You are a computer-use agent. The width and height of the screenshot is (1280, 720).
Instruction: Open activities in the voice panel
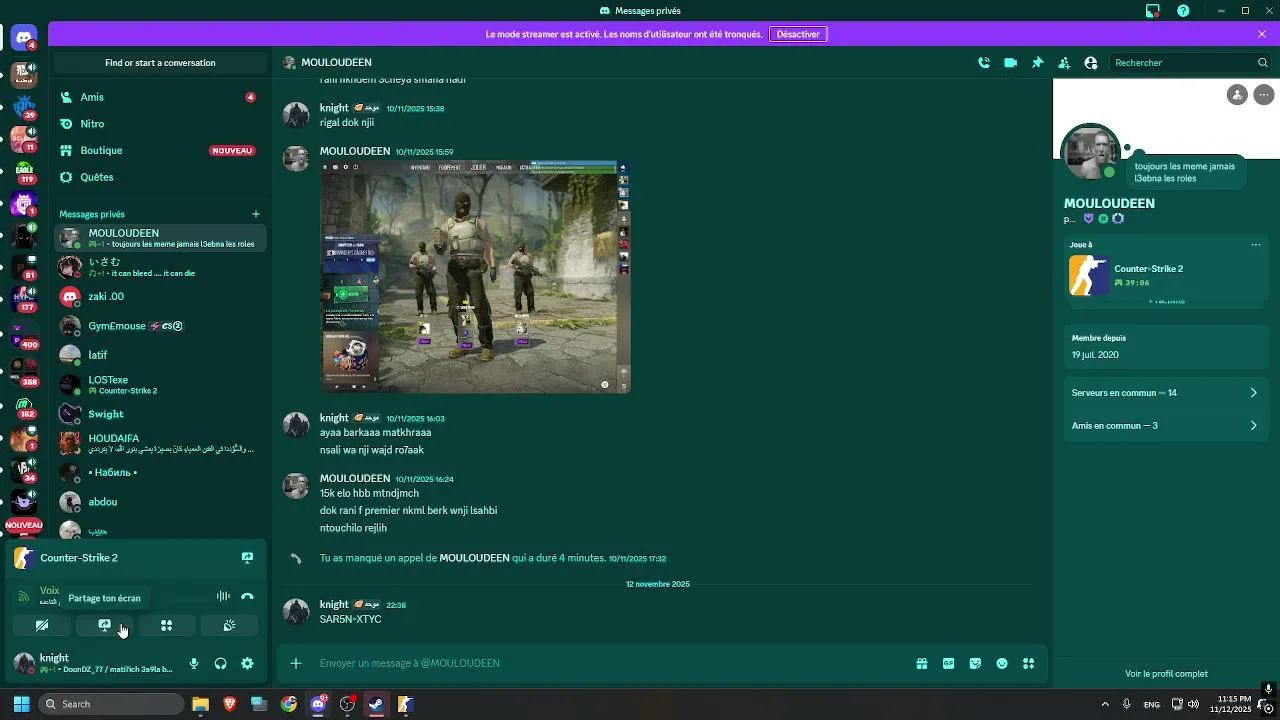point(166,625)
